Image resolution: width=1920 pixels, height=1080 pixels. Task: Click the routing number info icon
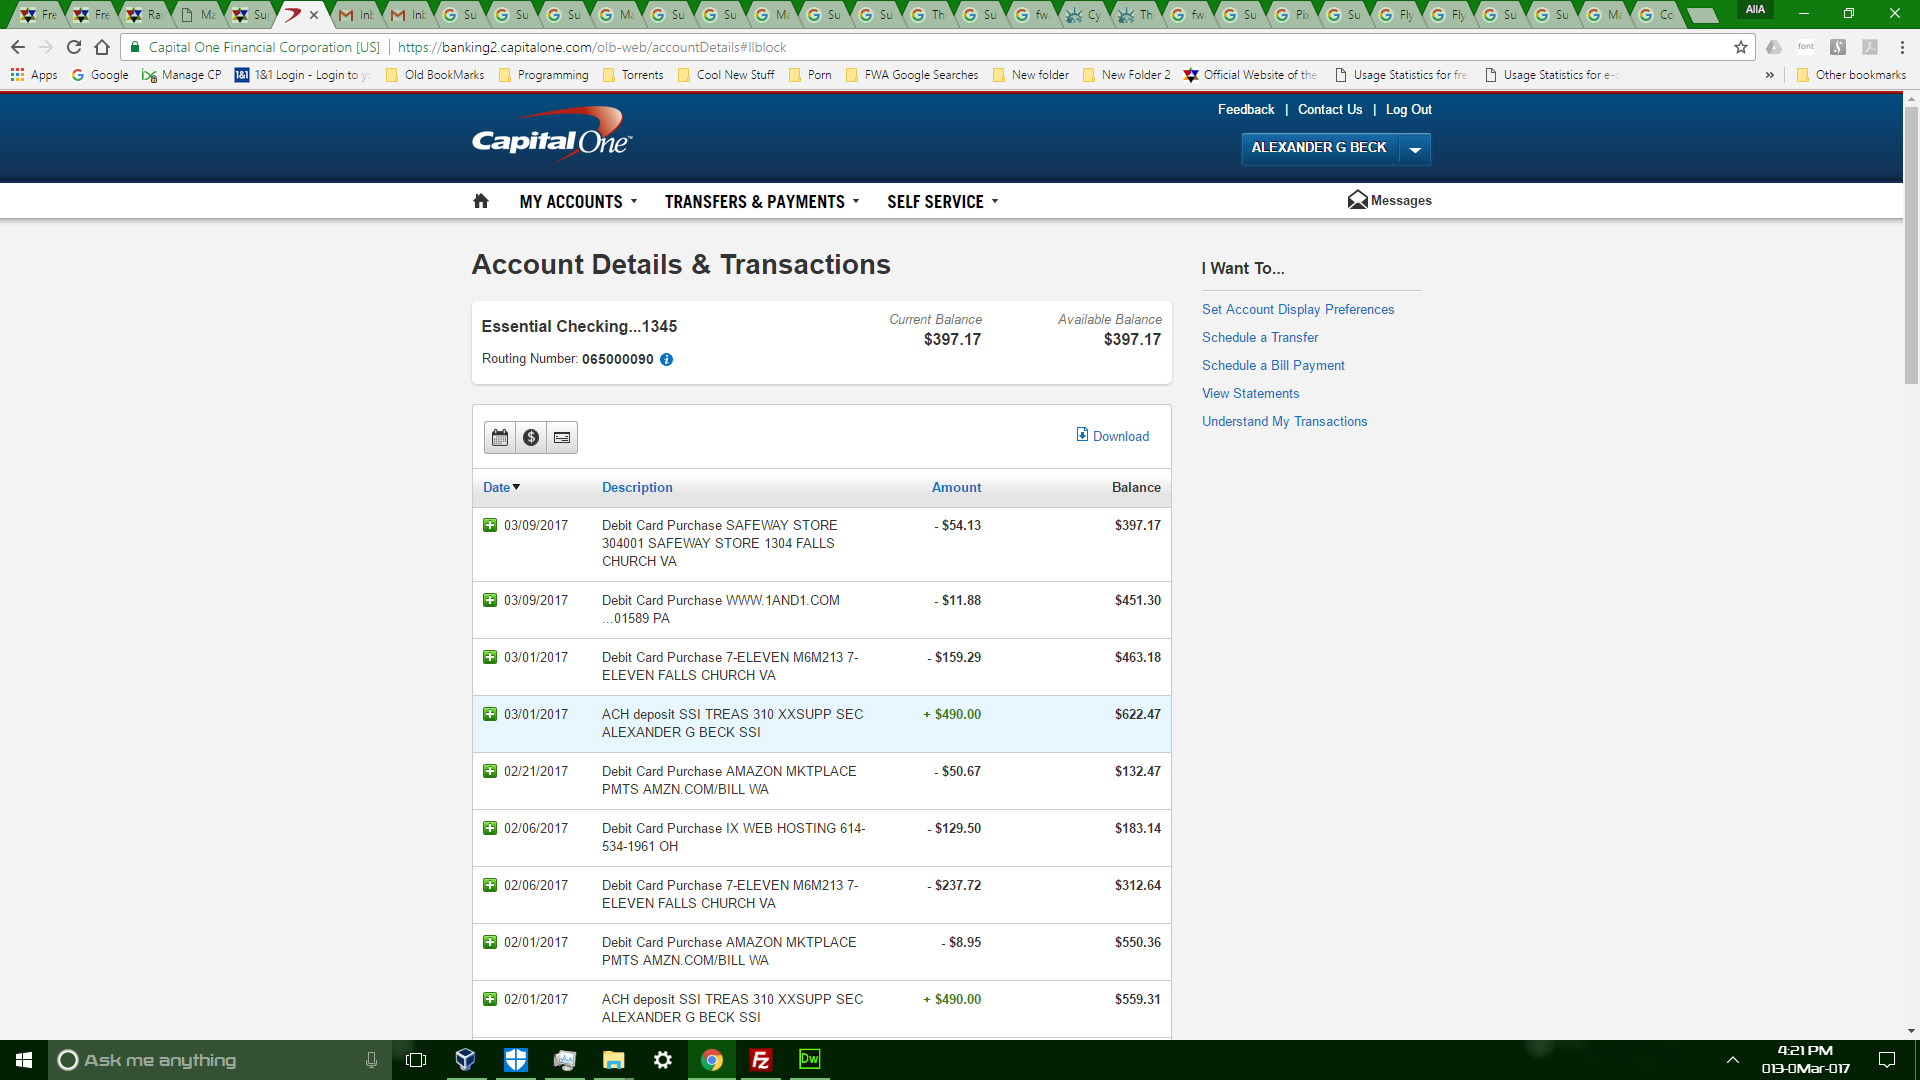[667, 360]
